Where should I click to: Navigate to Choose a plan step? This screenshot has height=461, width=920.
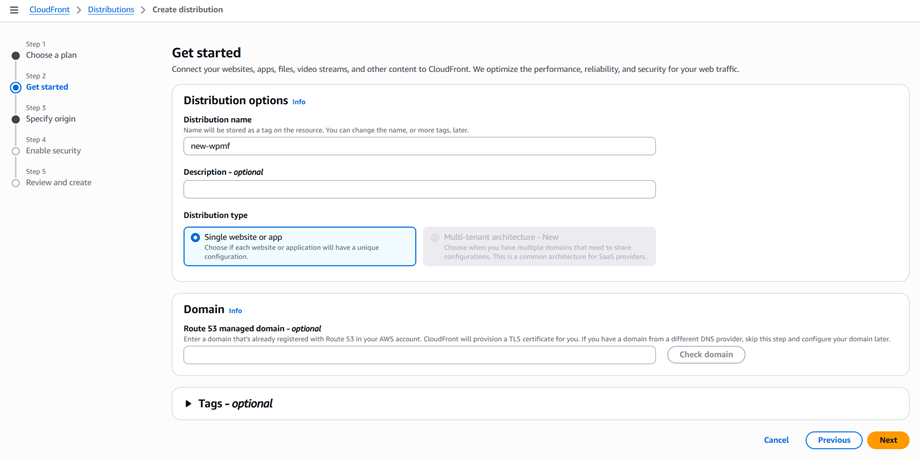(51, 55)
